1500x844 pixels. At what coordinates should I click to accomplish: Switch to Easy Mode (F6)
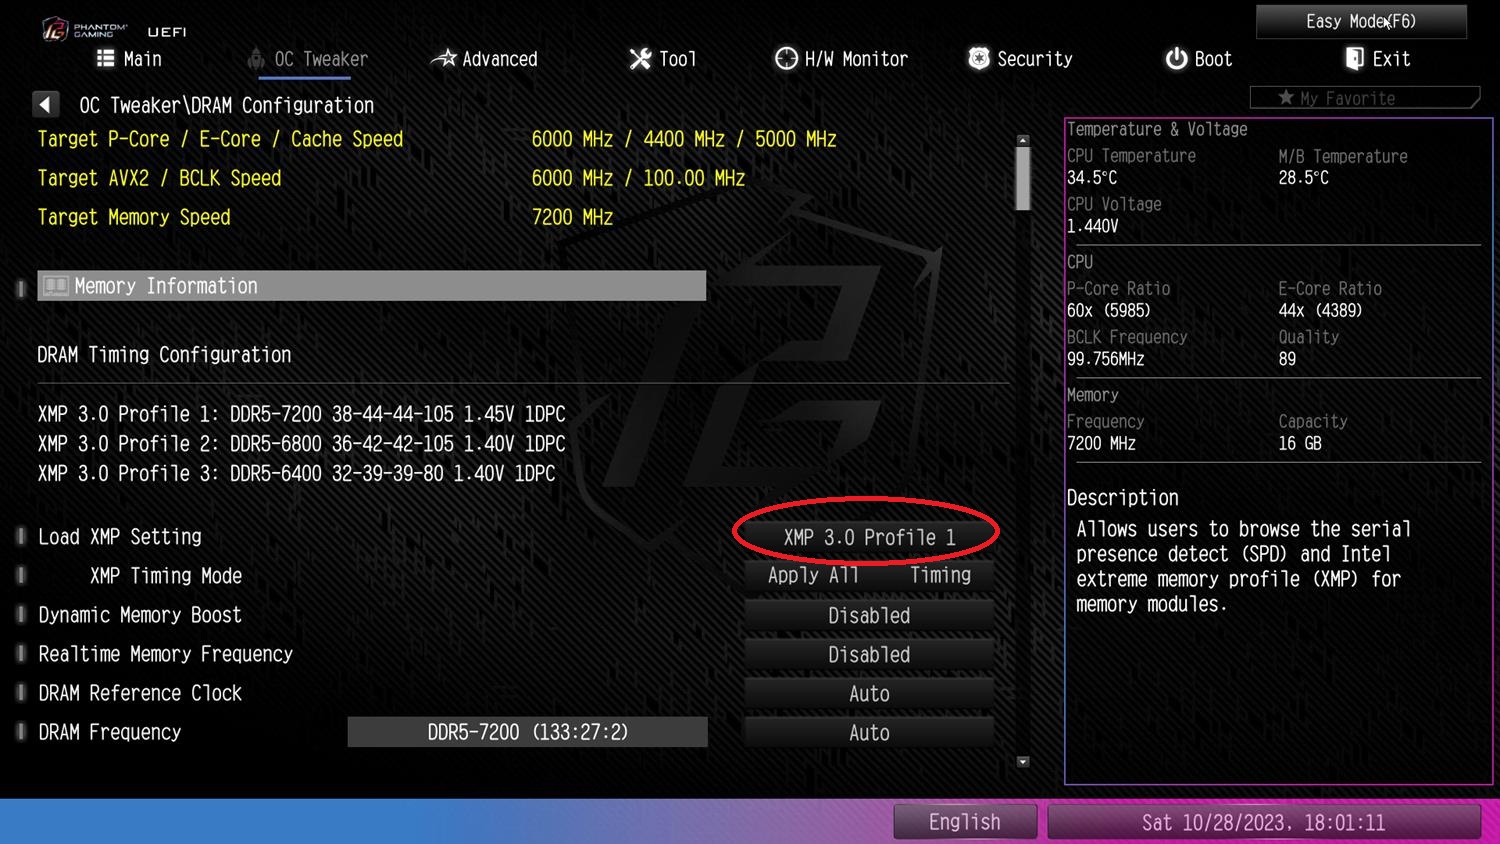(1361, 21)
